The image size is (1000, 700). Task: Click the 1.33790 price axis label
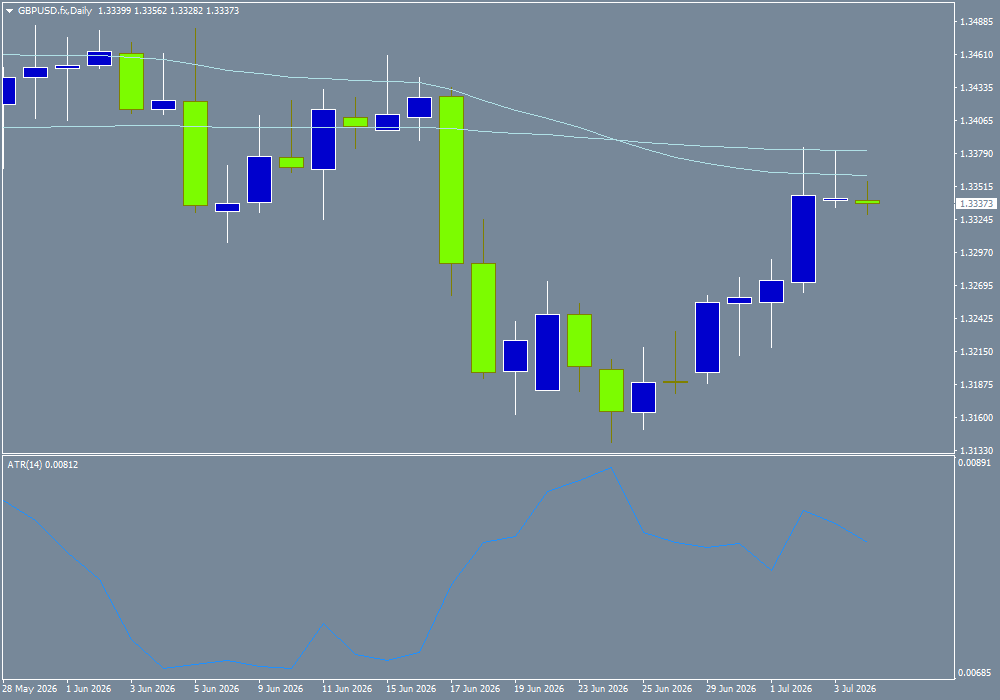(976, 154)
